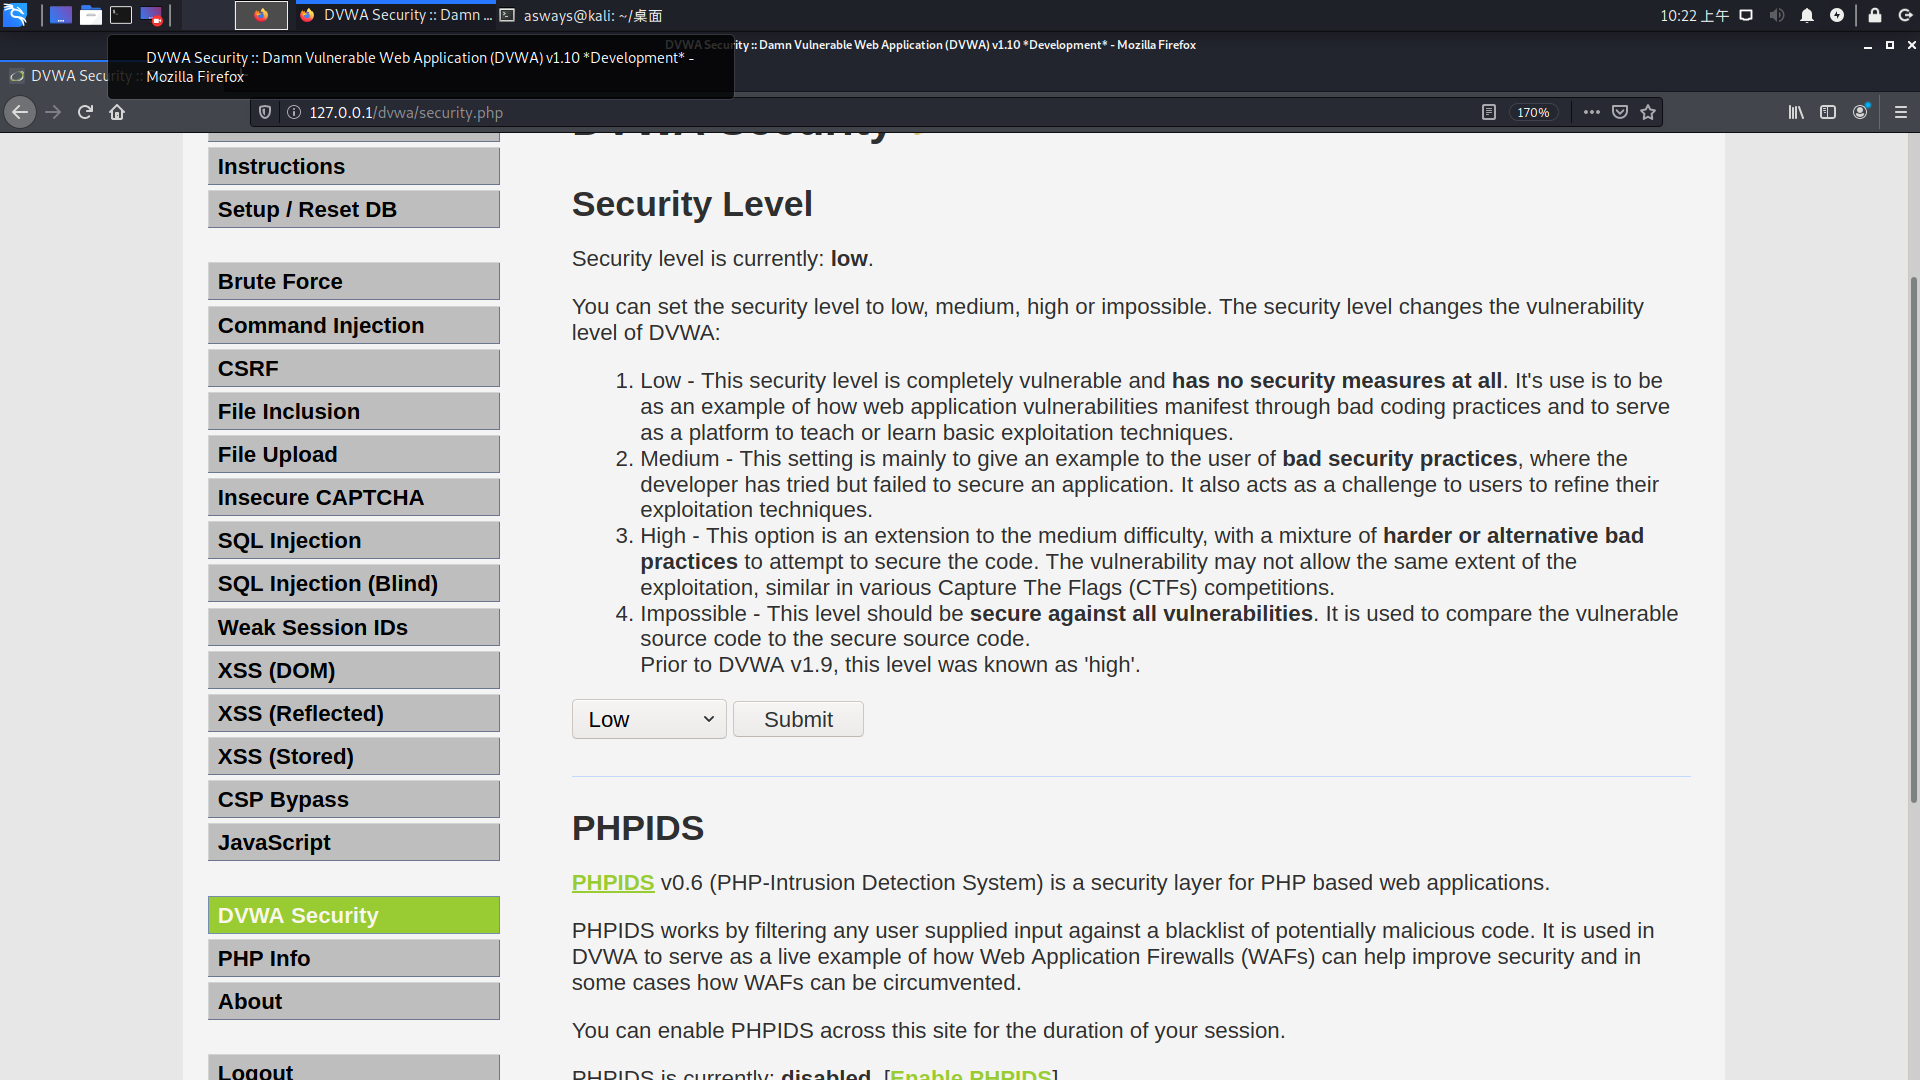Expand the security level Low dropdown

649,719
